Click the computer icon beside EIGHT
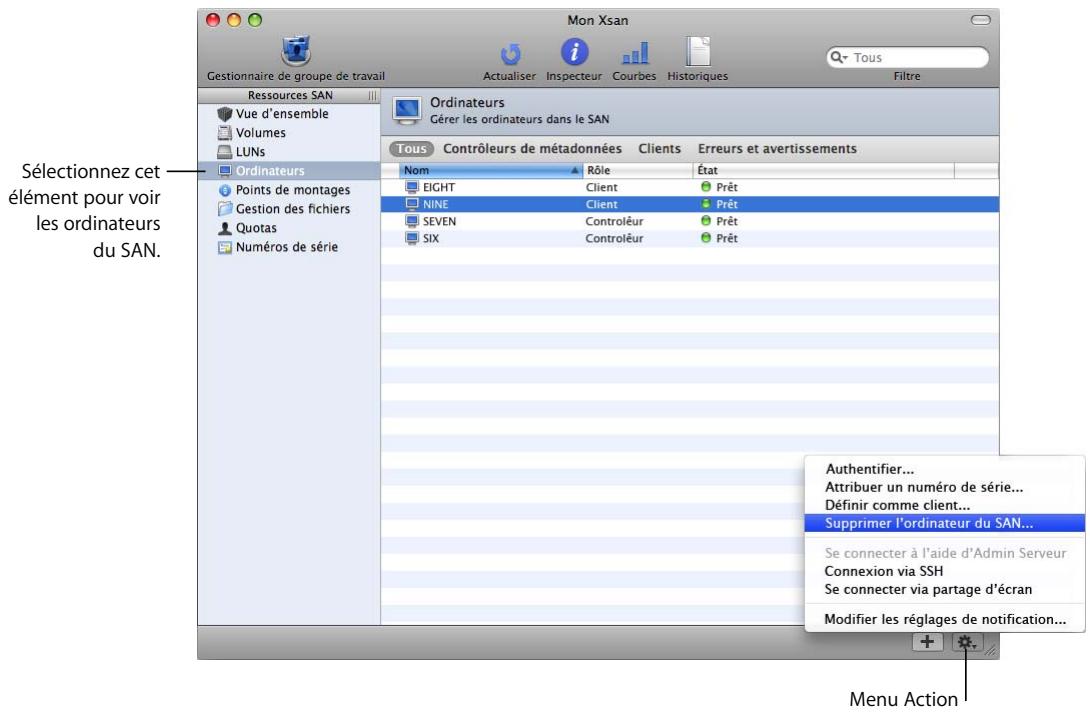The image size is (1090, 715). pyautogui.click(x=412, y=187)
